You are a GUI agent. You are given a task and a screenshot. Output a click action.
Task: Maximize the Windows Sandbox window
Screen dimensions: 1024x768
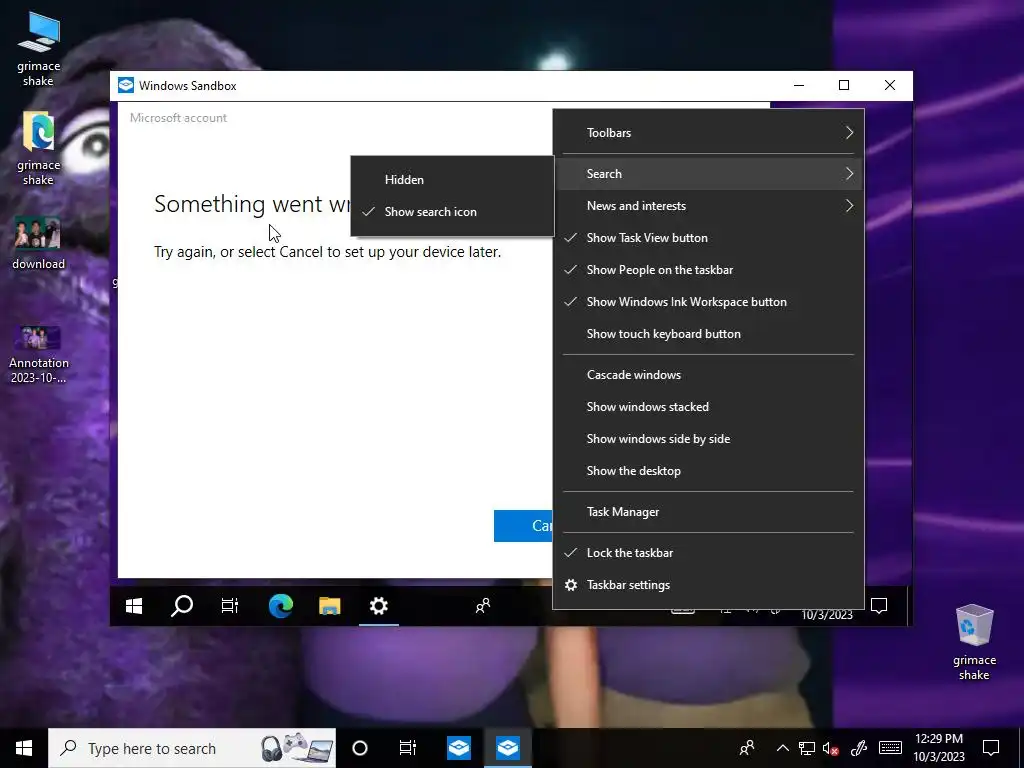(x=844, y=86)
